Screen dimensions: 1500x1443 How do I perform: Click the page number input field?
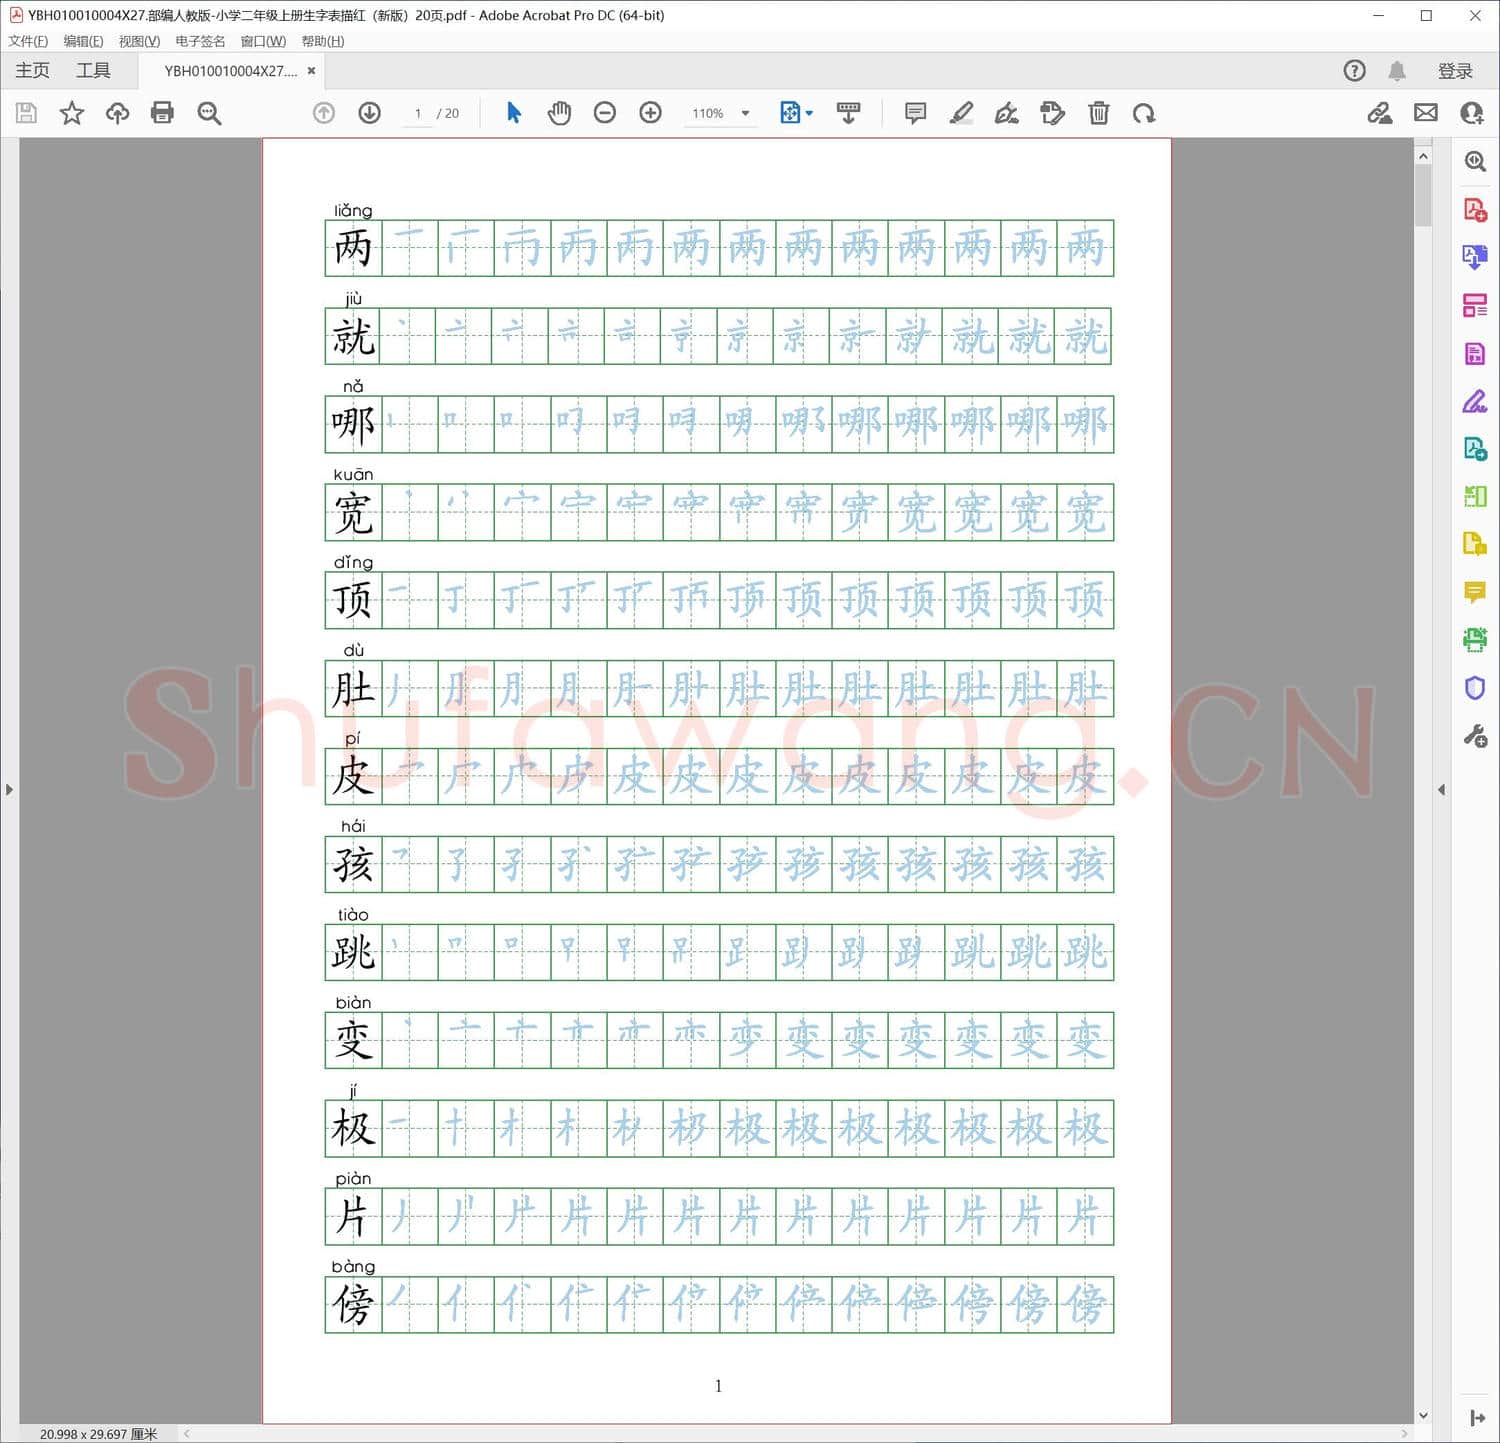417,113
